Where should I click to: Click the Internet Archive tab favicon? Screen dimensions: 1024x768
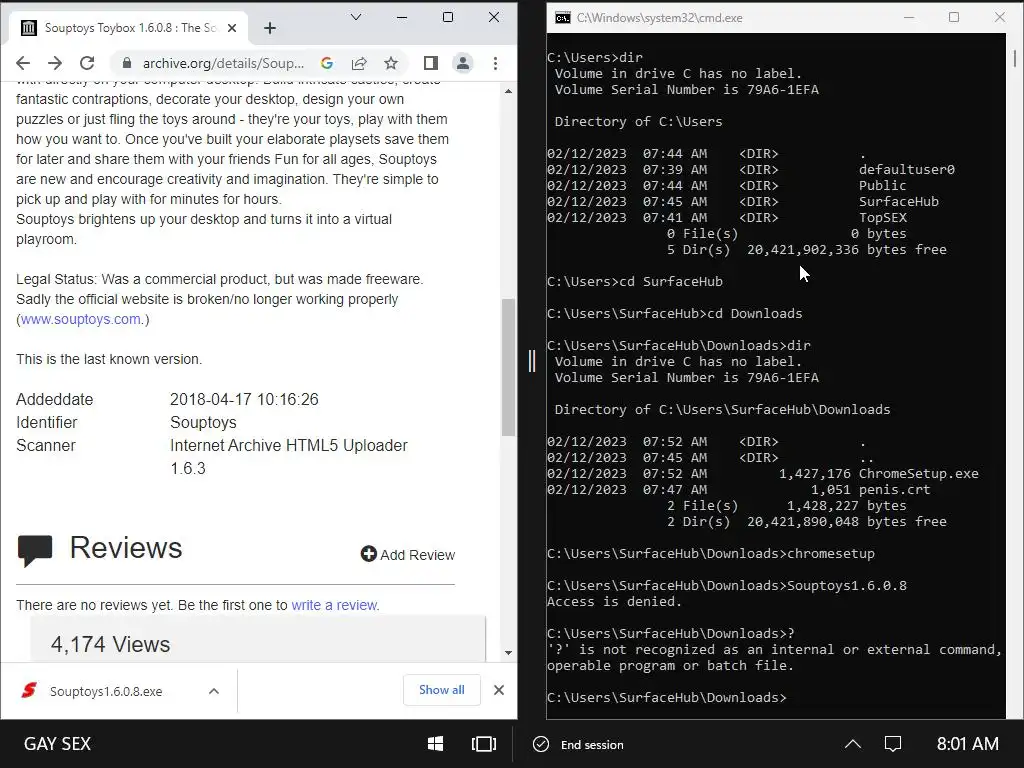pos(29,28)
